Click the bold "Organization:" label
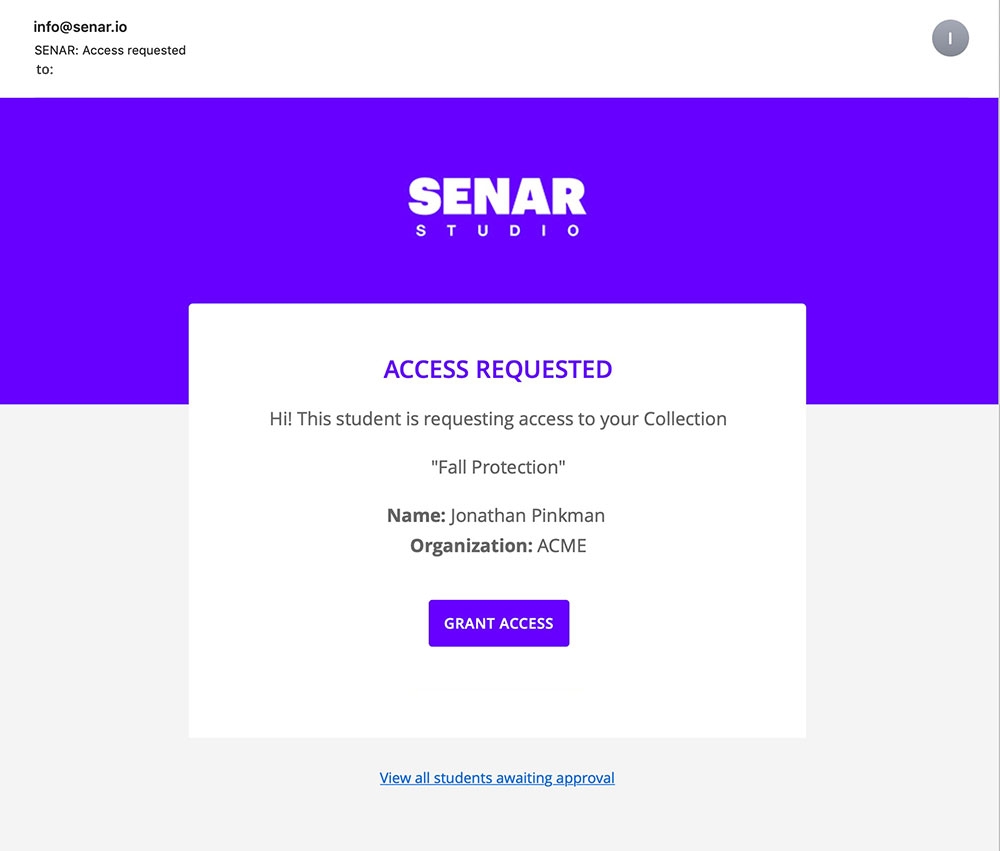Viewport: 1000px width, 851px height. (x=471, y=546)
